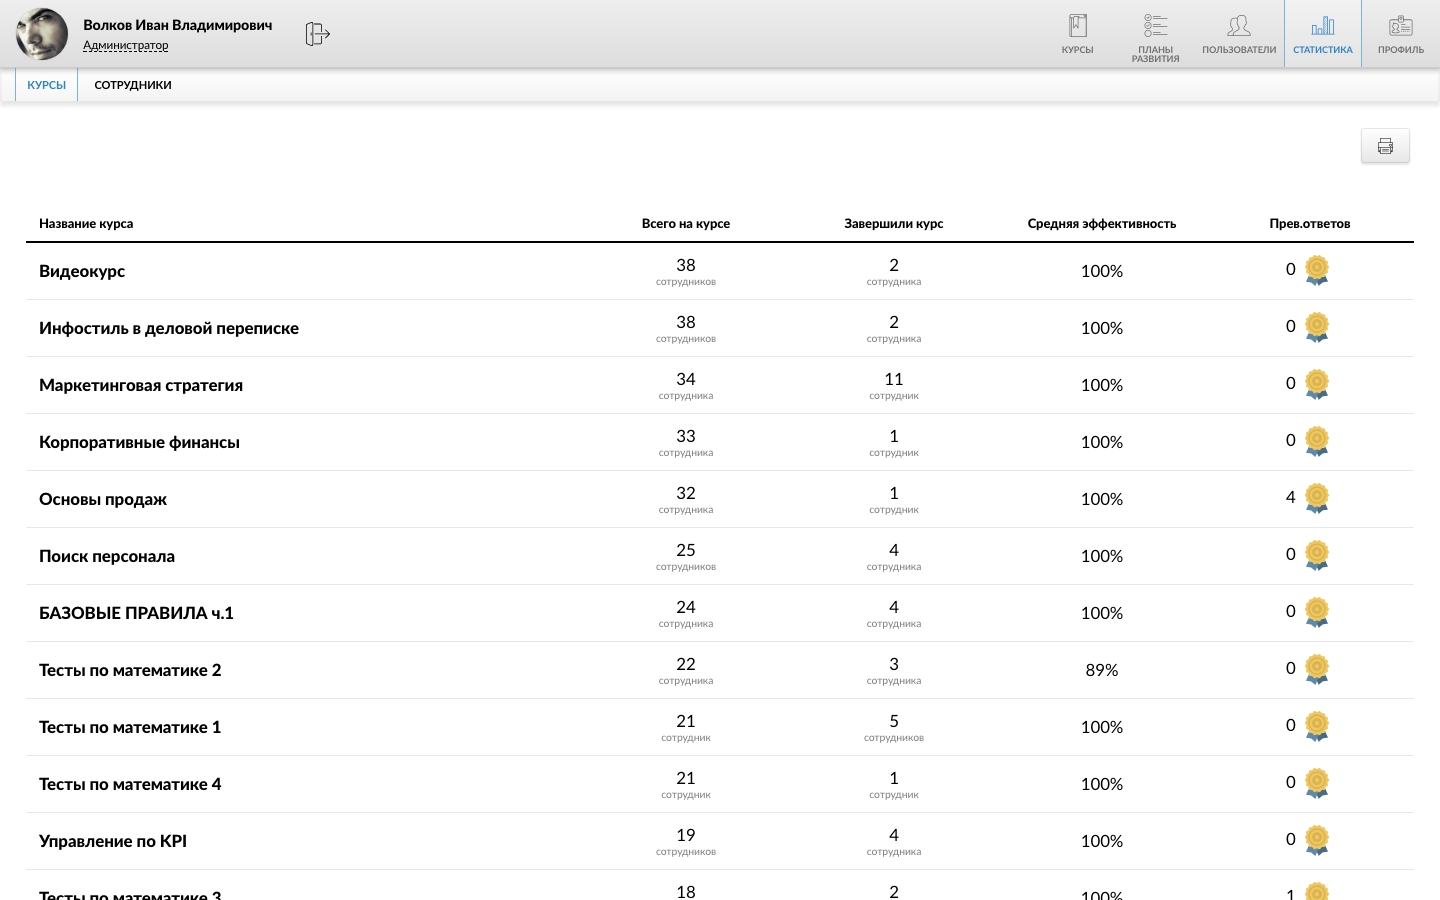The height and width of the screenshot is (900, 1440).
Task: Sort by Средняя эффективность column header
Action: (x=1101, y=224)
